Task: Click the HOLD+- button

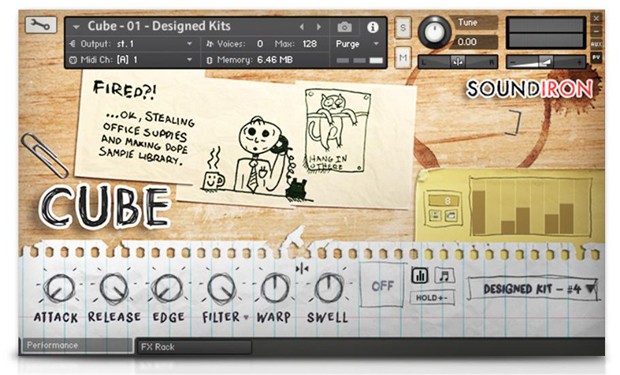Action: pyautogui.click(x=432, y=297)
